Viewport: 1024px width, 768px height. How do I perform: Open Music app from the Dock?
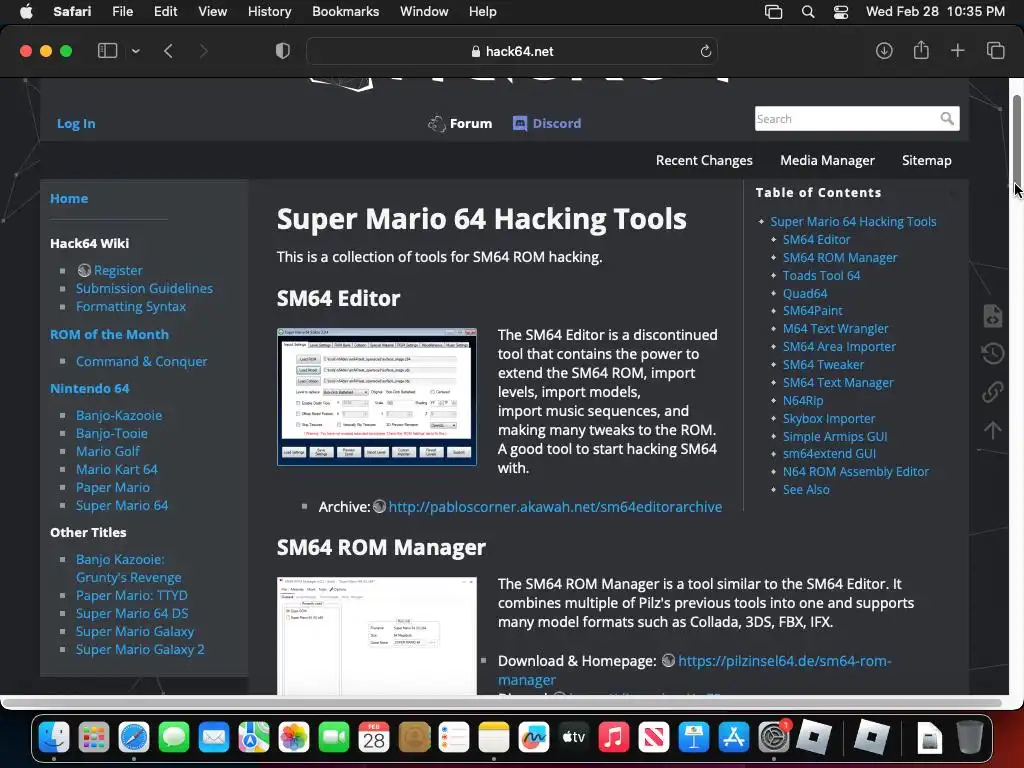pos(613,737)
